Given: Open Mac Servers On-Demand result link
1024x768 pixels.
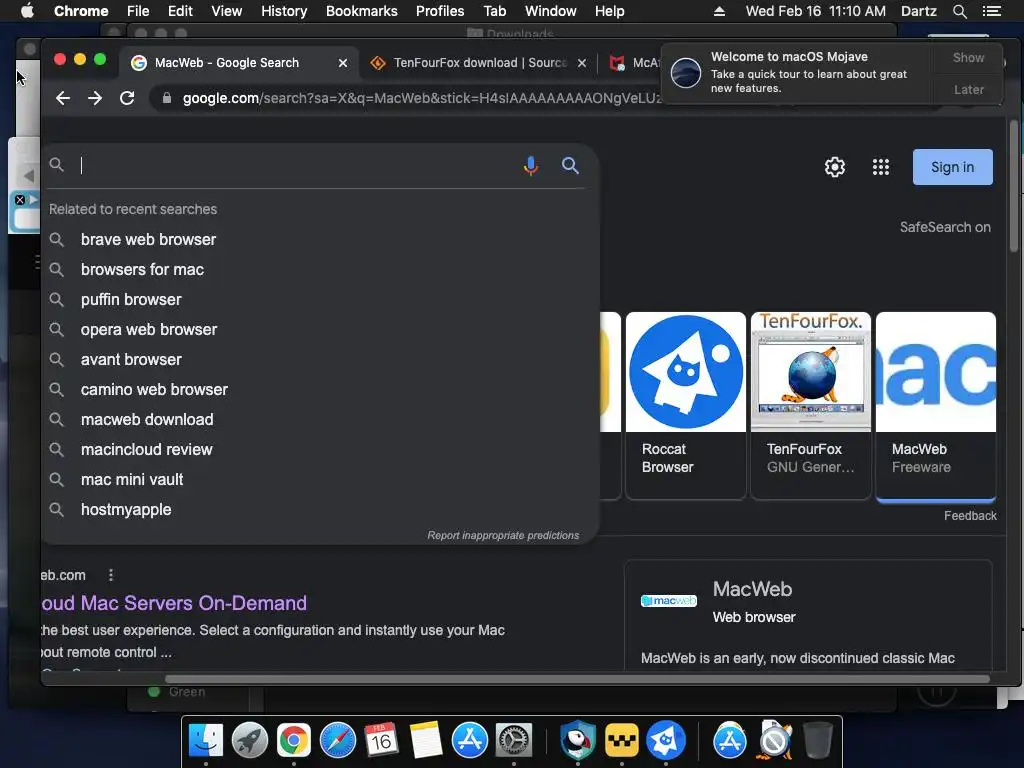Looking at the screenshot, I should click(174, 603).
